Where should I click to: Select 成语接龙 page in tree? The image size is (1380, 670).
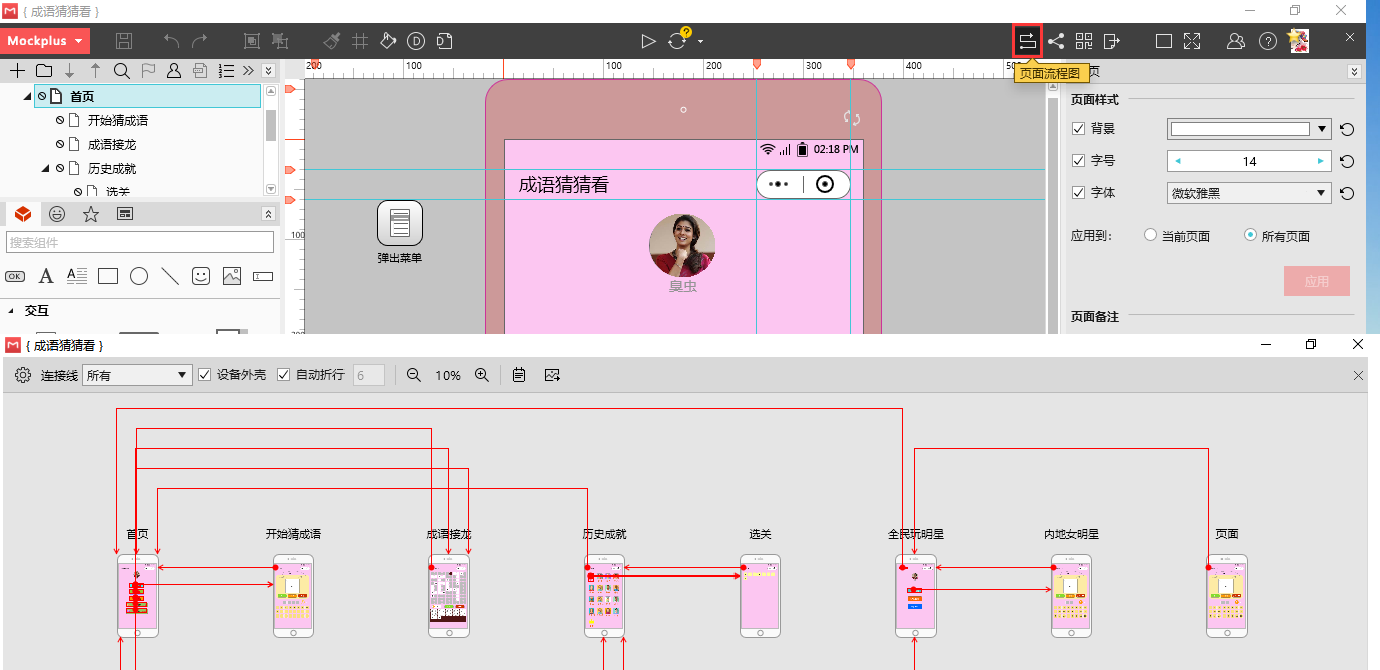pos(111,145)
